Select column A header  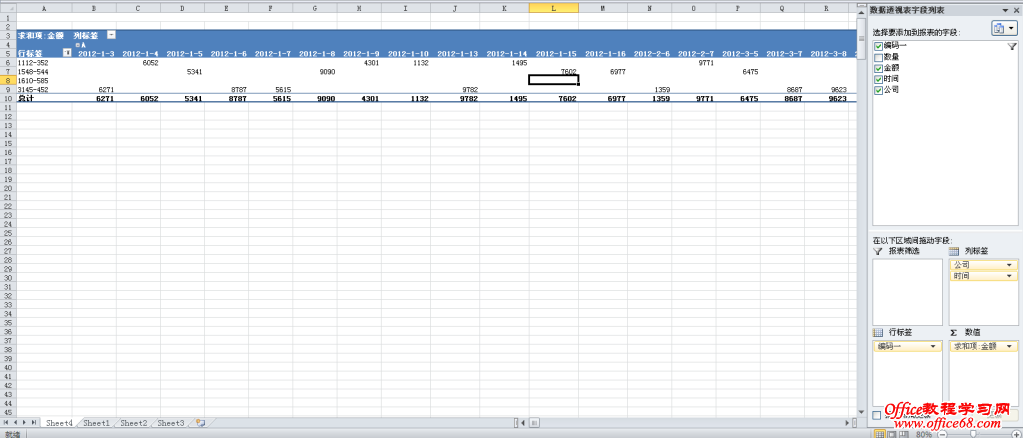point(44,8)
